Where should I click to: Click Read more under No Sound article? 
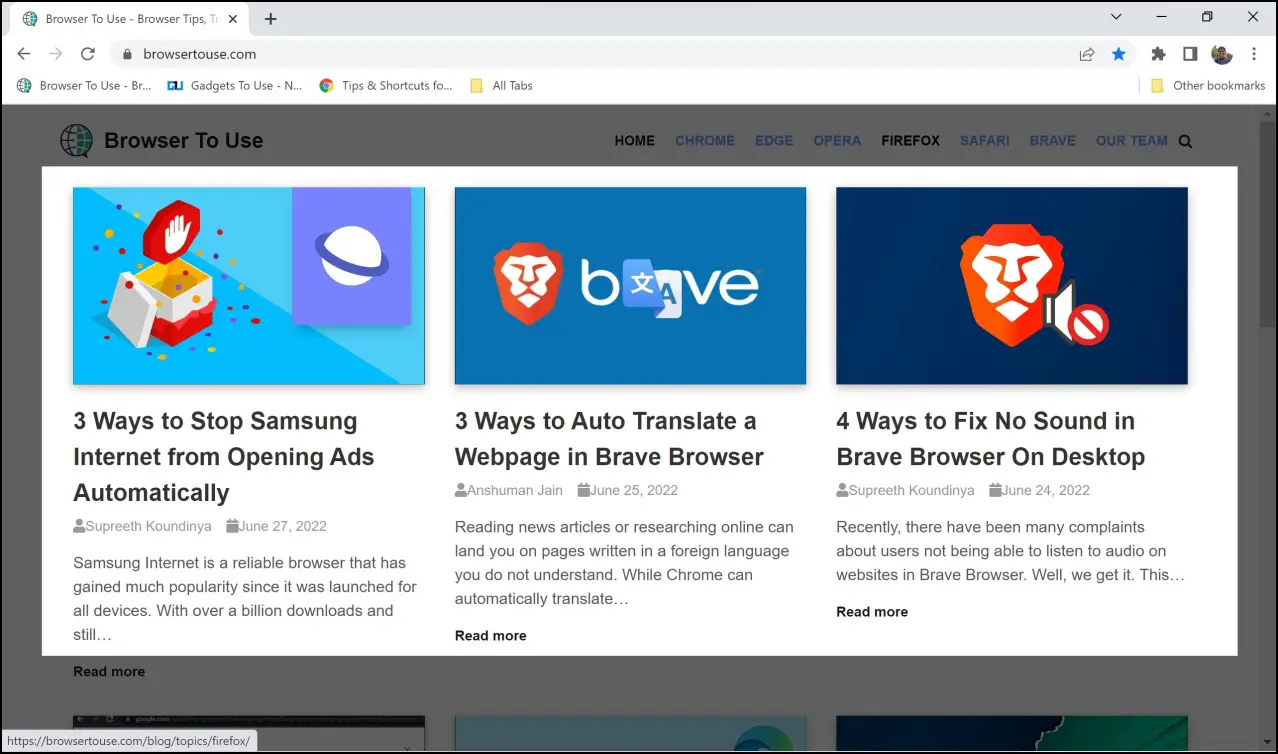pyautogui.click(x=872, y=612)
